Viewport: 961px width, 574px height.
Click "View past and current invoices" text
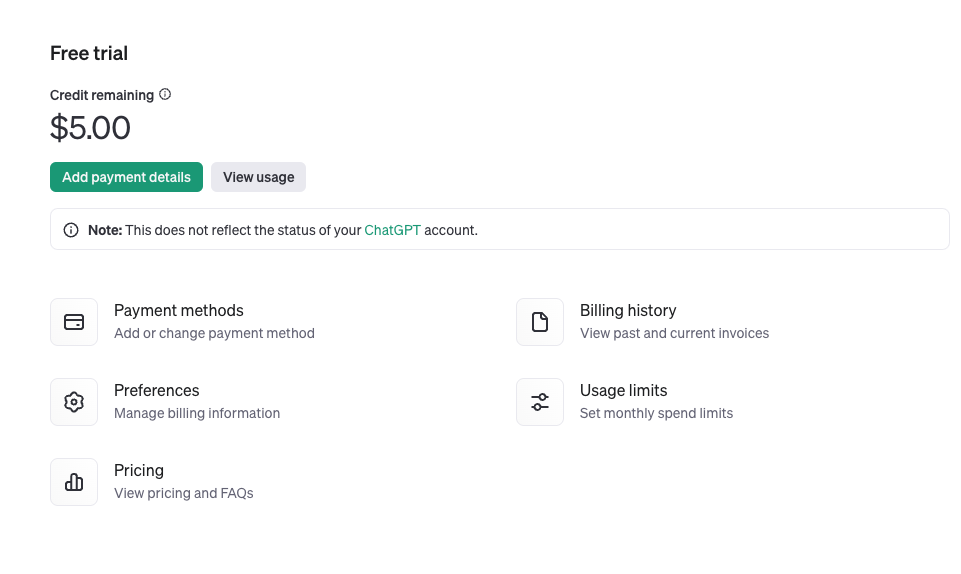pos(674,333)
